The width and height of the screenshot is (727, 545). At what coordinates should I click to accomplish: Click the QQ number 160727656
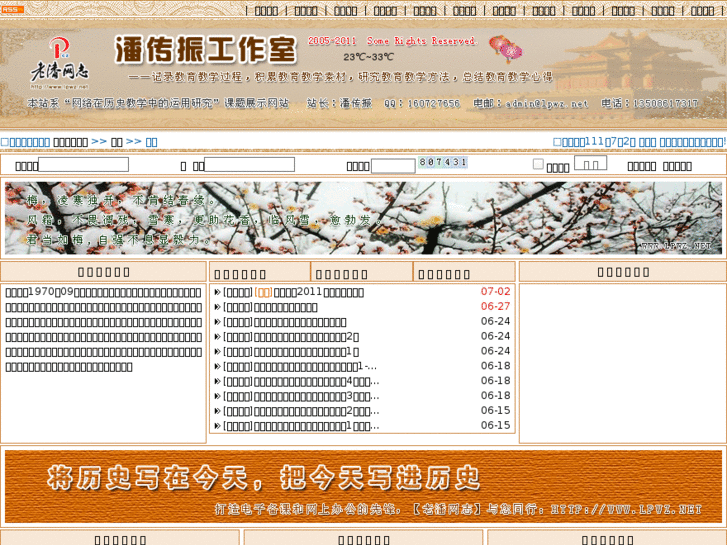pyautogui.click(x=434, y=103)
